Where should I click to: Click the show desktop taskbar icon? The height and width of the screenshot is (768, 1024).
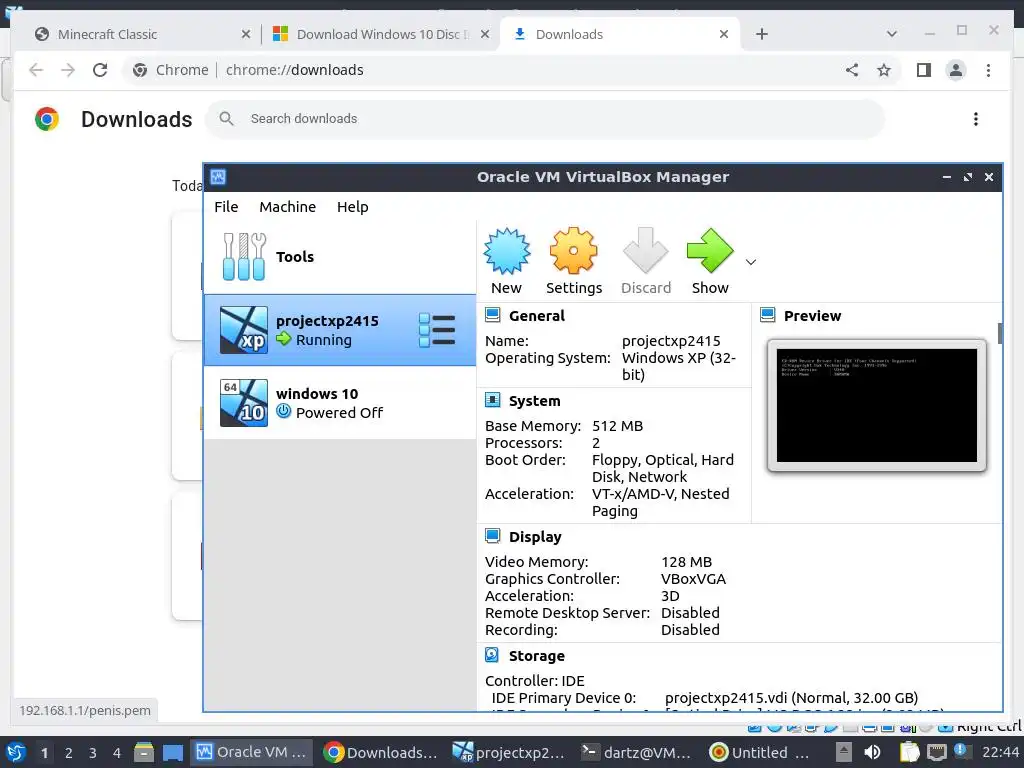[x=172, y=753]
